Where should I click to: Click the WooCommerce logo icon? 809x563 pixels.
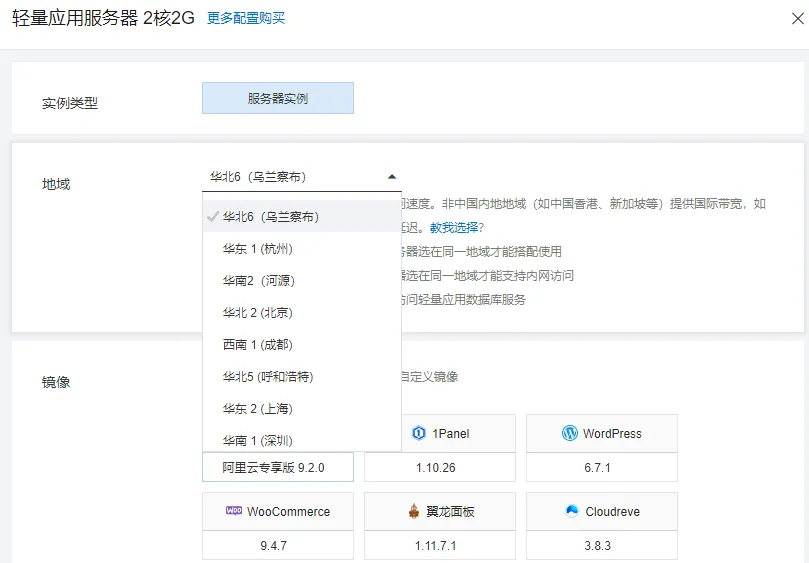pyautogui.click(x=234, y=510)
